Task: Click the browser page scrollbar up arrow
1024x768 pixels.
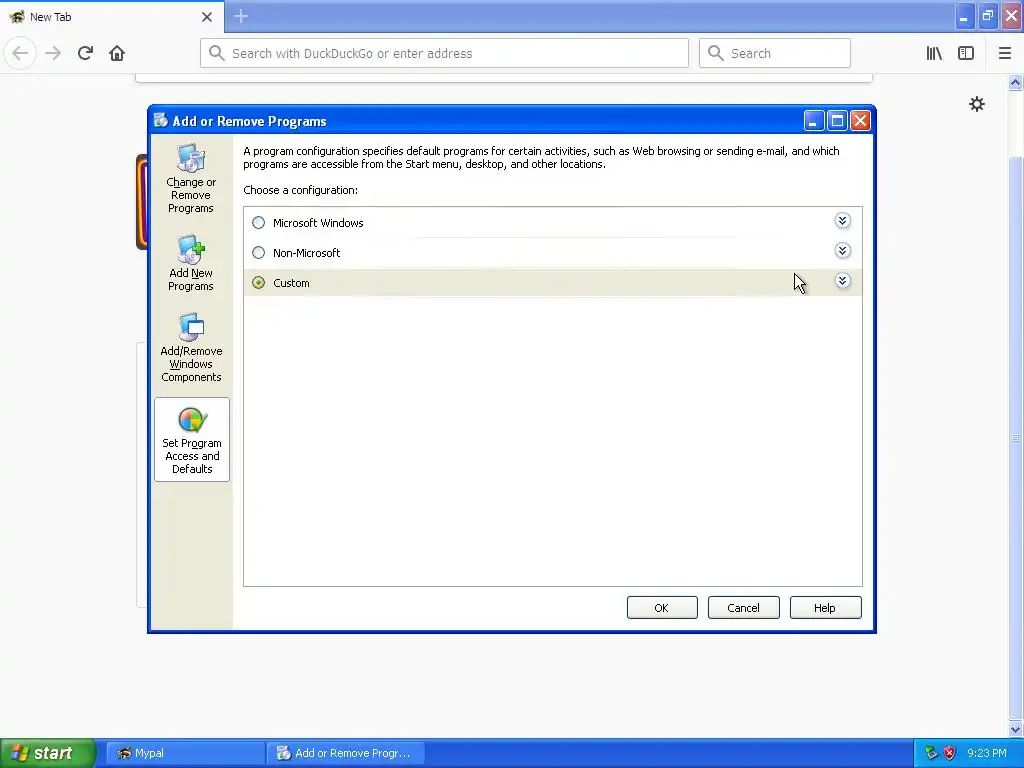Action: [1015, 82]
